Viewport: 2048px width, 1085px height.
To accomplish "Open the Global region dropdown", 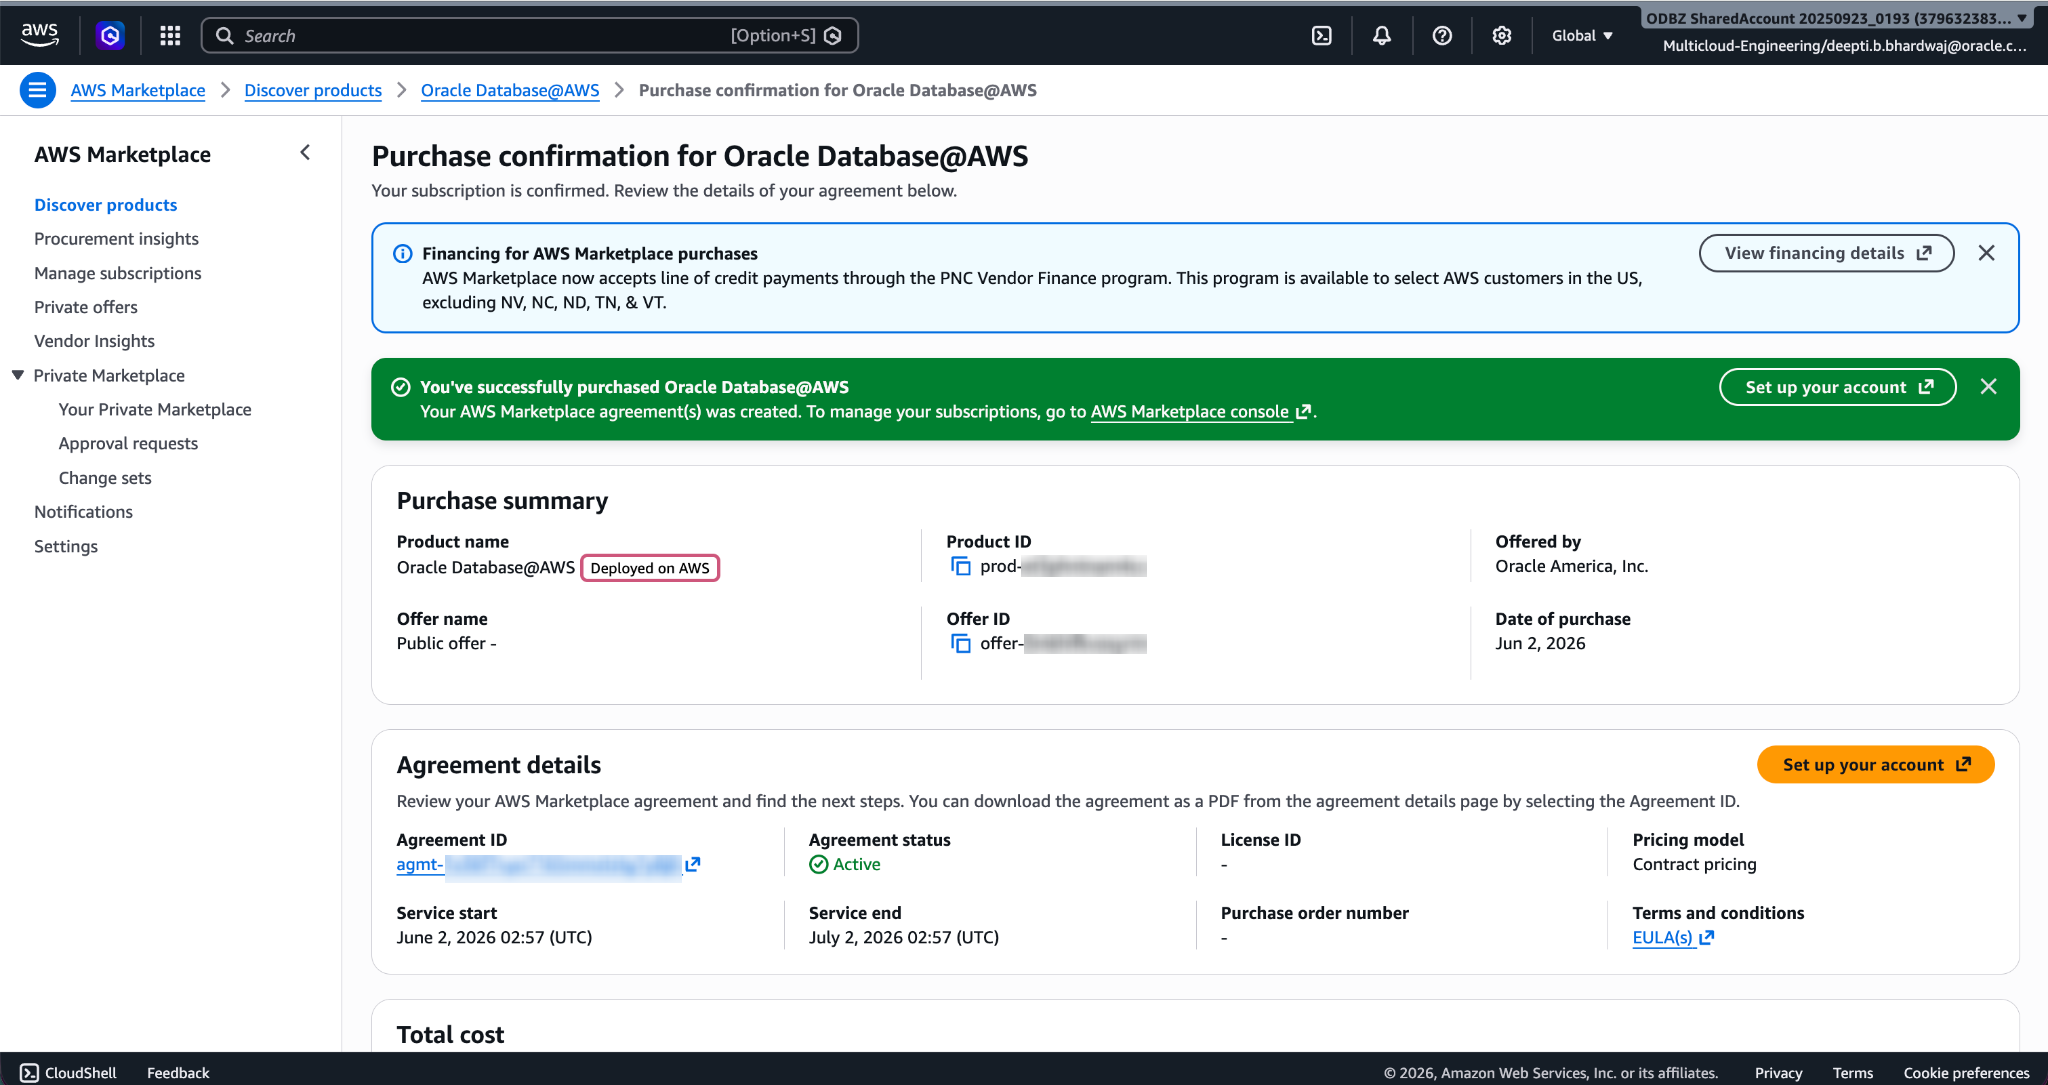I will pyautogui.click(x=1582, y=36).
